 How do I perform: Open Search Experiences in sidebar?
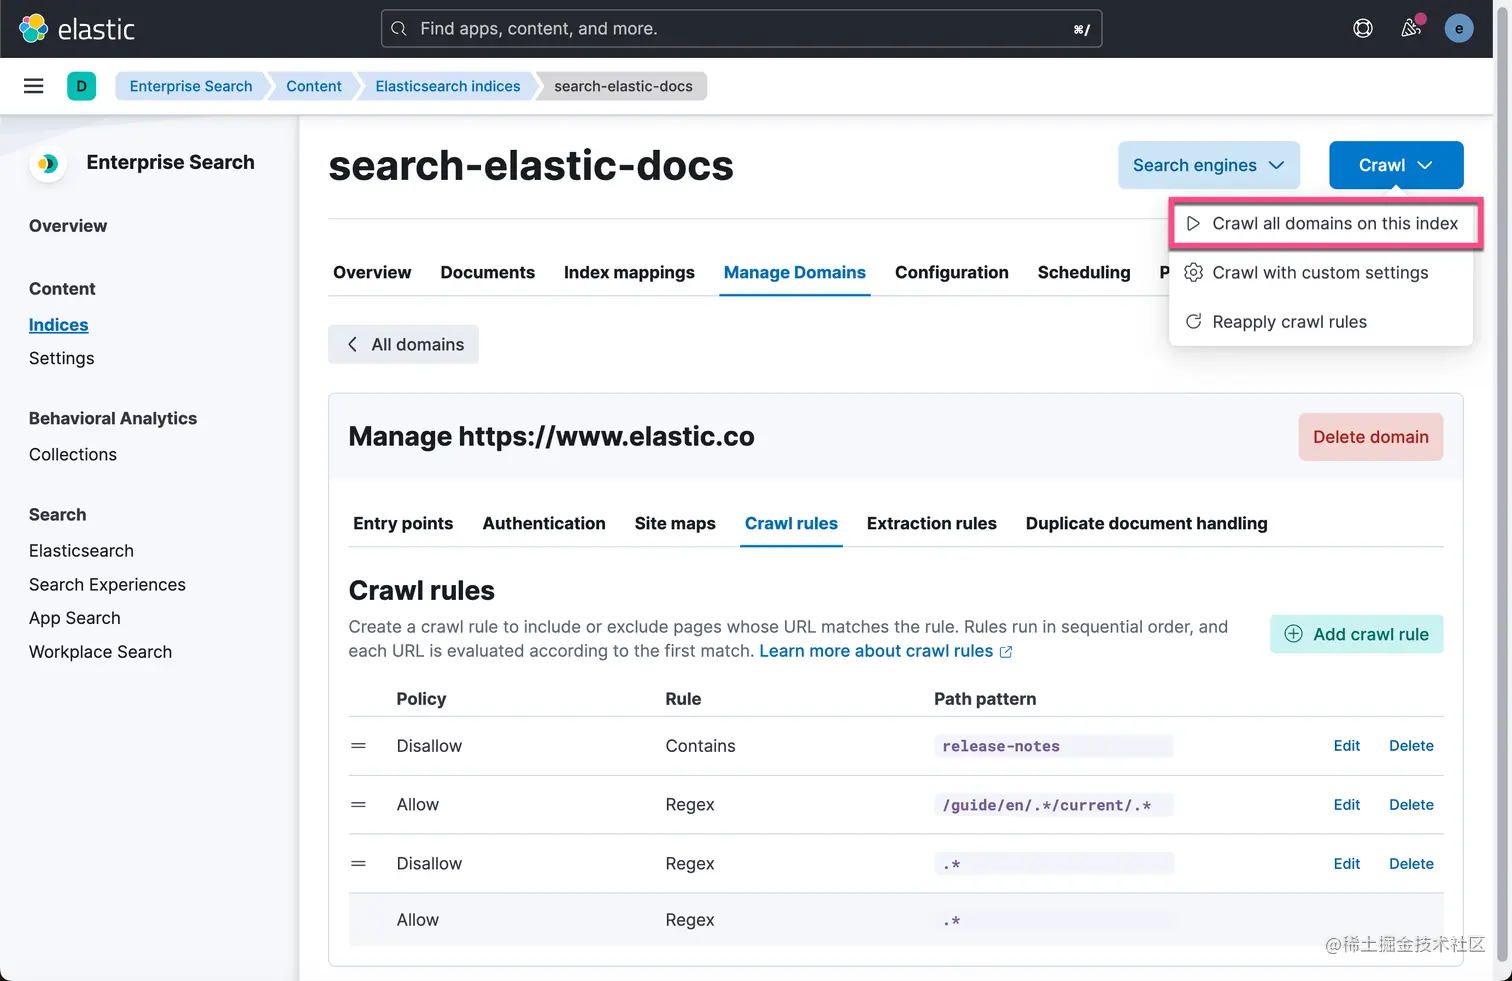click(x=107, y=585)
